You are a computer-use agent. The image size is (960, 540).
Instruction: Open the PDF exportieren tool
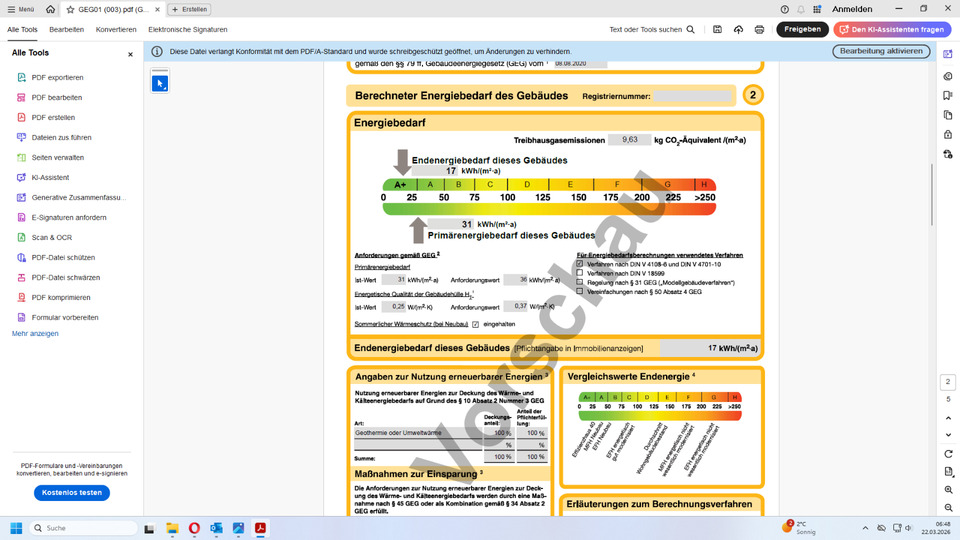pyautogui.click(x=57, y=77)
